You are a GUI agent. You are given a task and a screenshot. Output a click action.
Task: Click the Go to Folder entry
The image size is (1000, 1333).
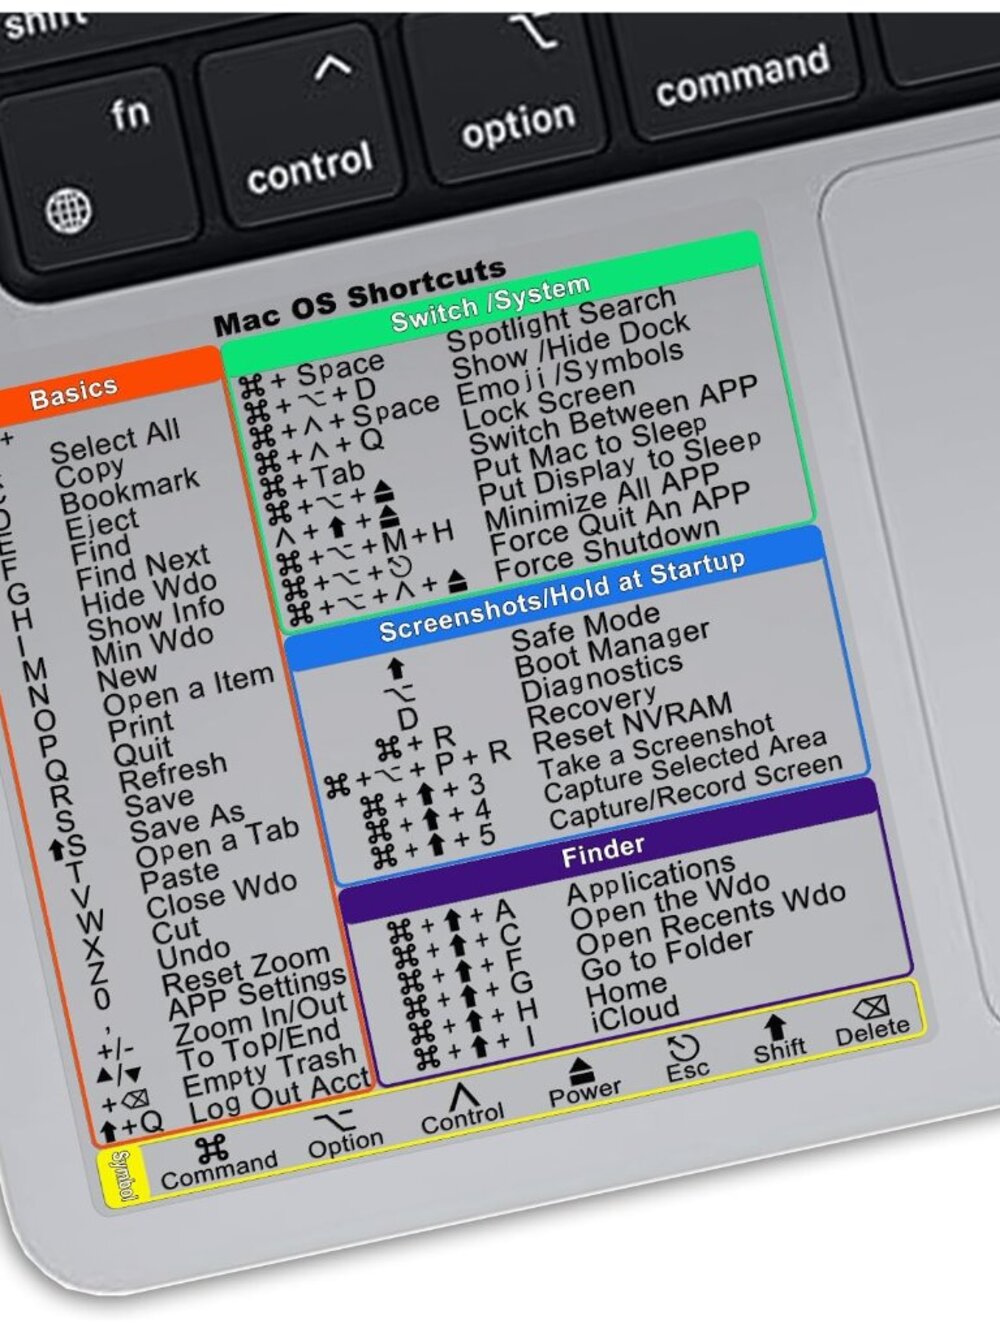pos(667,955)
